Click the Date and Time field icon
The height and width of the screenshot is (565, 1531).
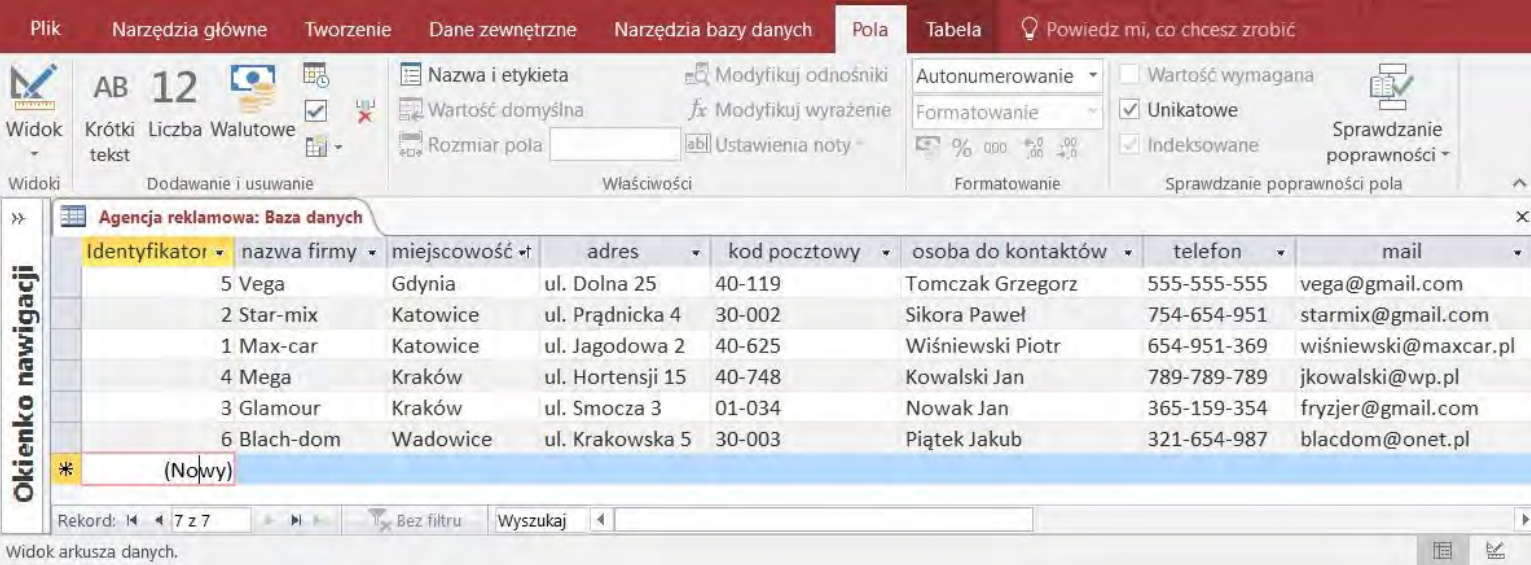click(x=315, y=74)
